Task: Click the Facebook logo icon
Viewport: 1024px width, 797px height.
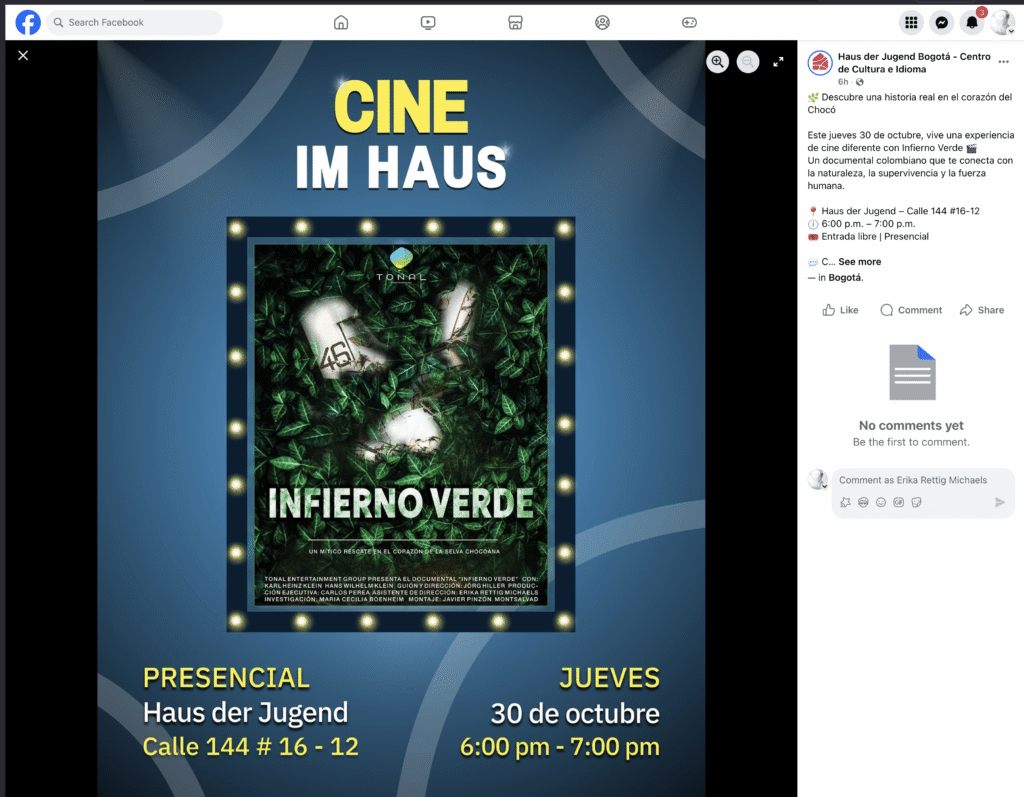Action: pos(28,22)
